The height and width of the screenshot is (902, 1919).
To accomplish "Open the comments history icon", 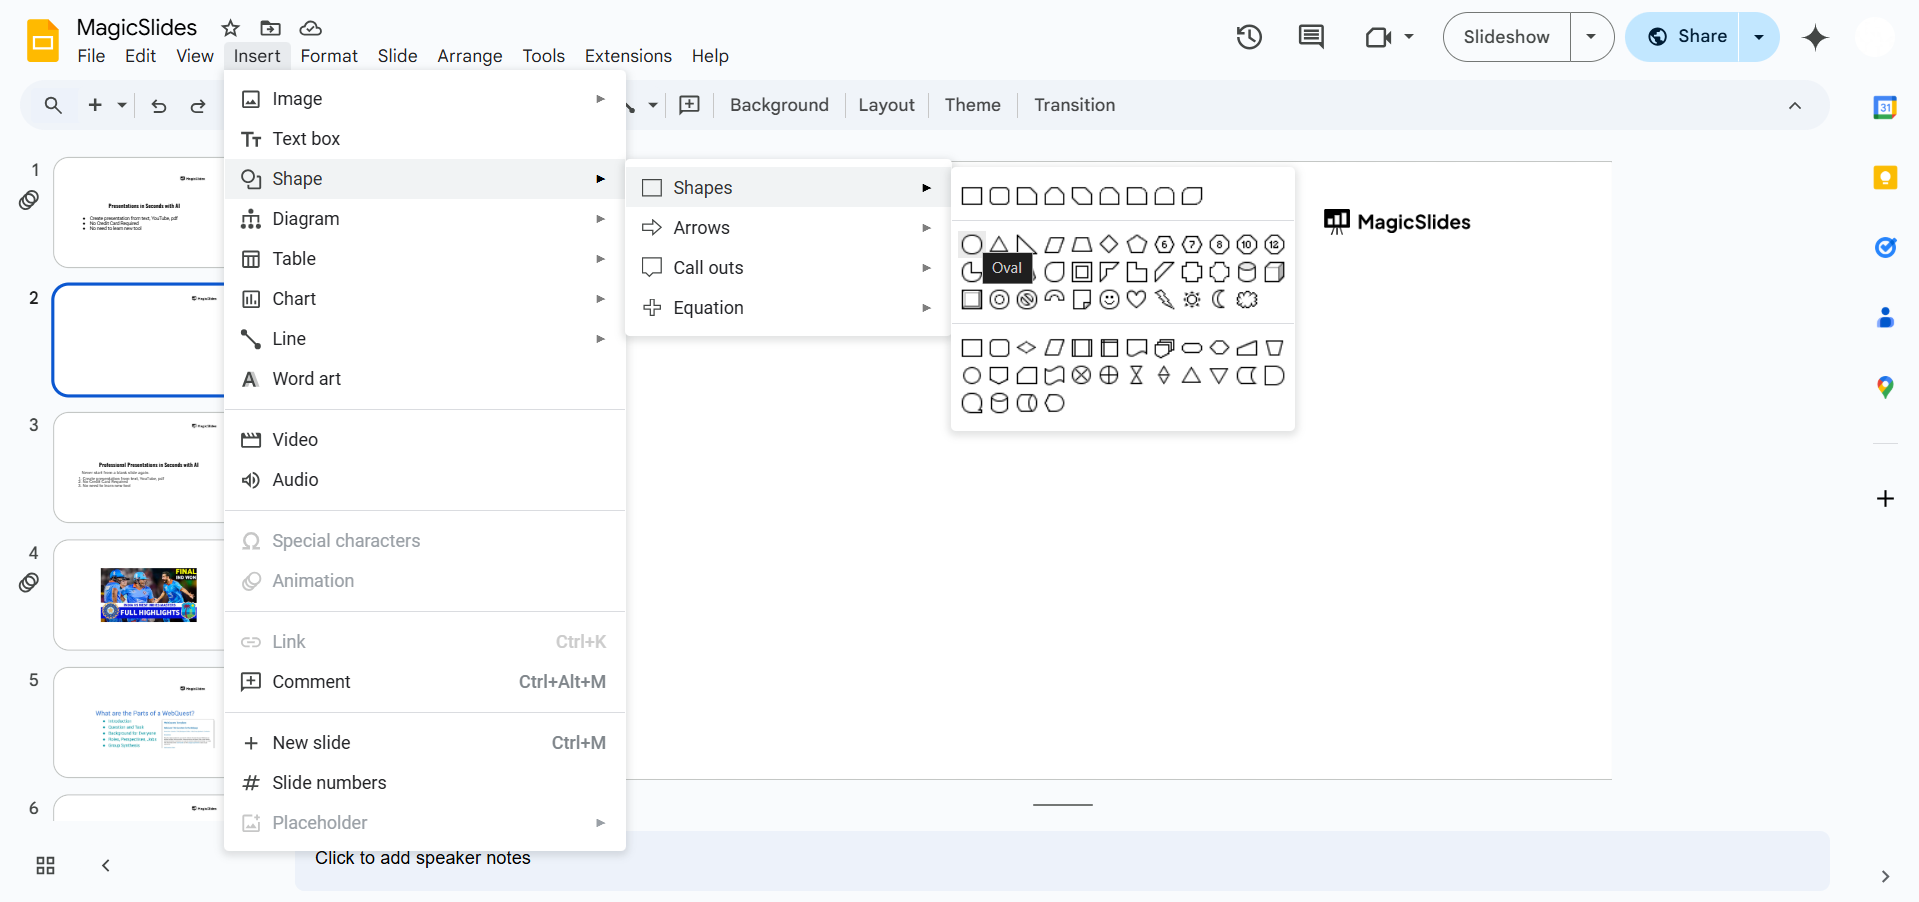I will [1311, 37].
